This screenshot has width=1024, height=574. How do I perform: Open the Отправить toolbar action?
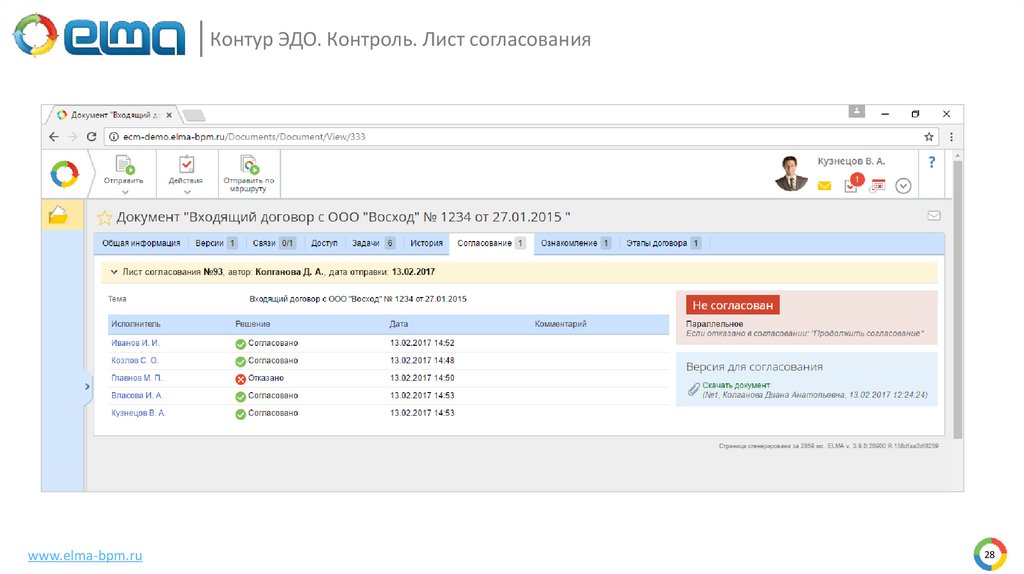(123, 169)
